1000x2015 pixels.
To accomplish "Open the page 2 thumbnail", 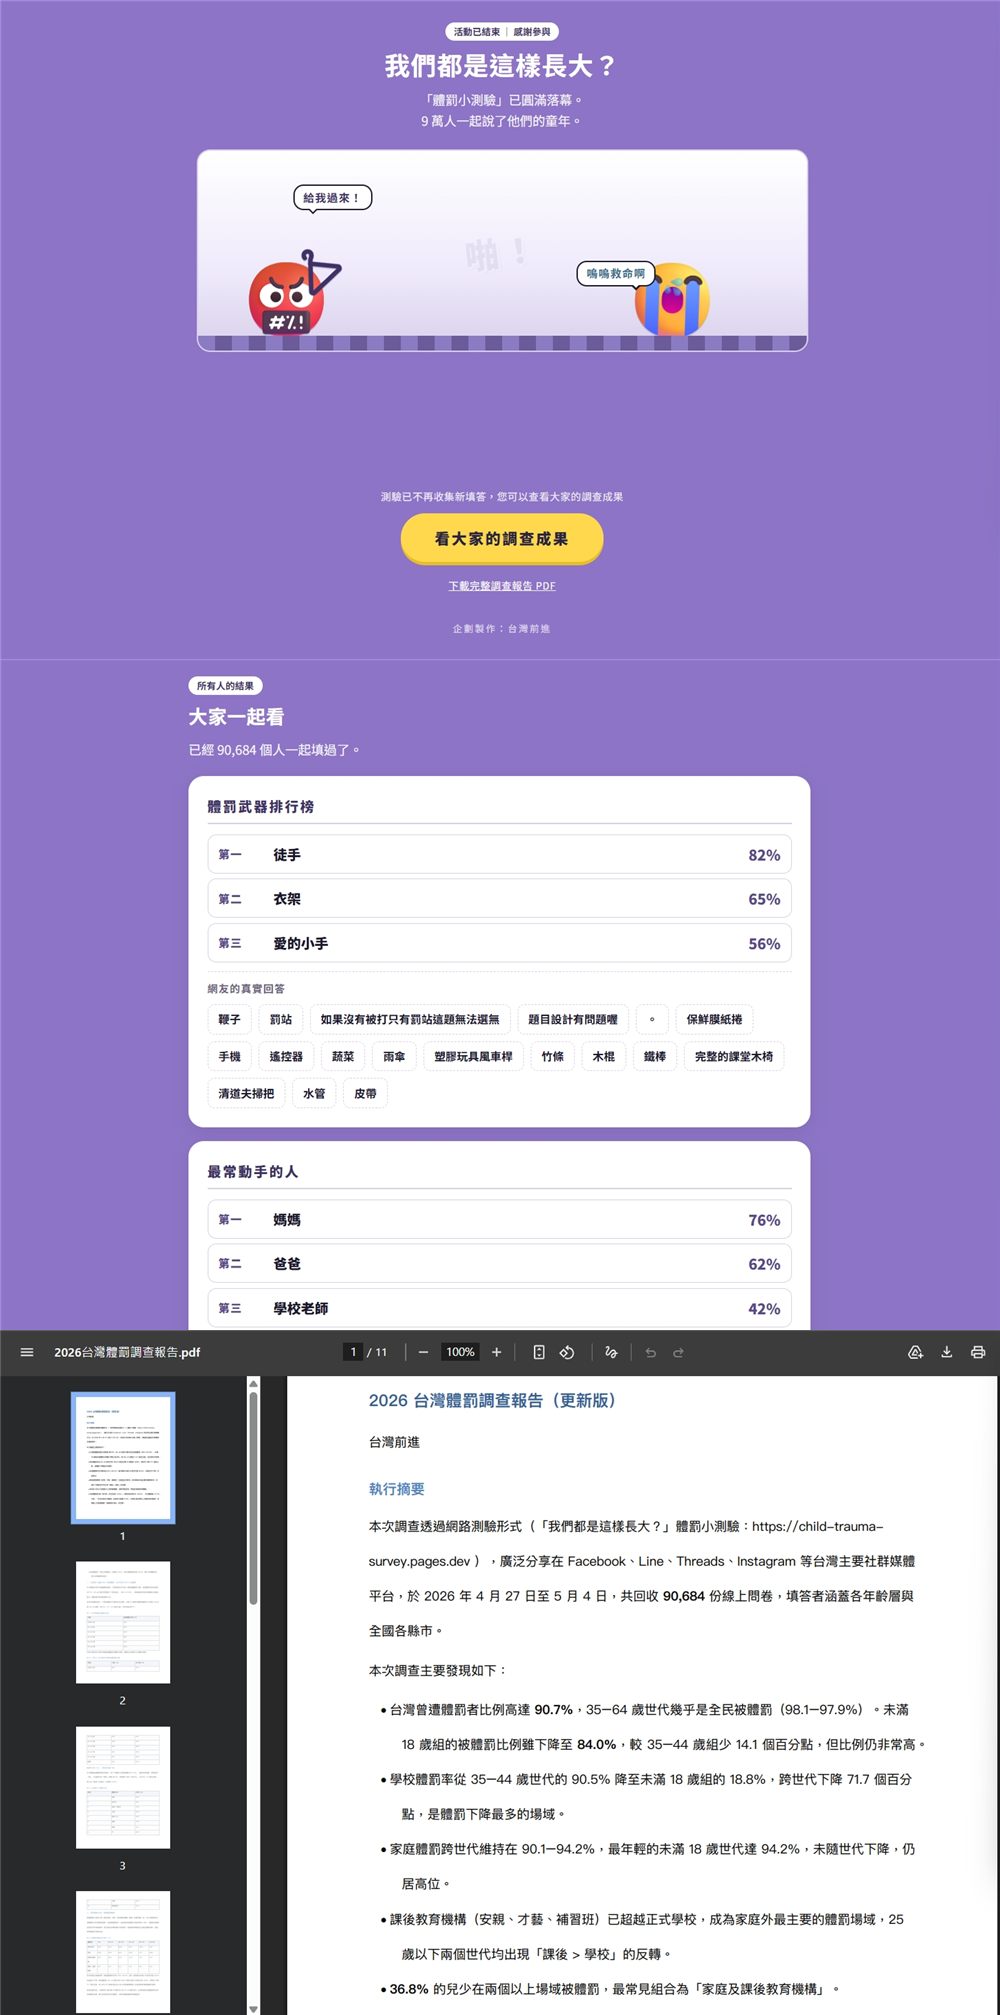I will 123,1622.
